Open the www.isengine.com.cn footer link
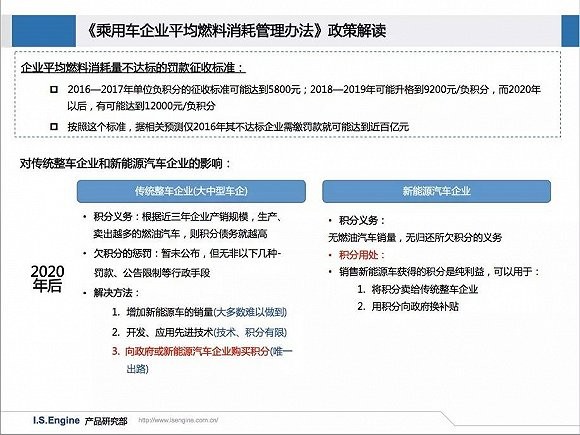Viewport: 580px width, 435px height. coord(178,420)
